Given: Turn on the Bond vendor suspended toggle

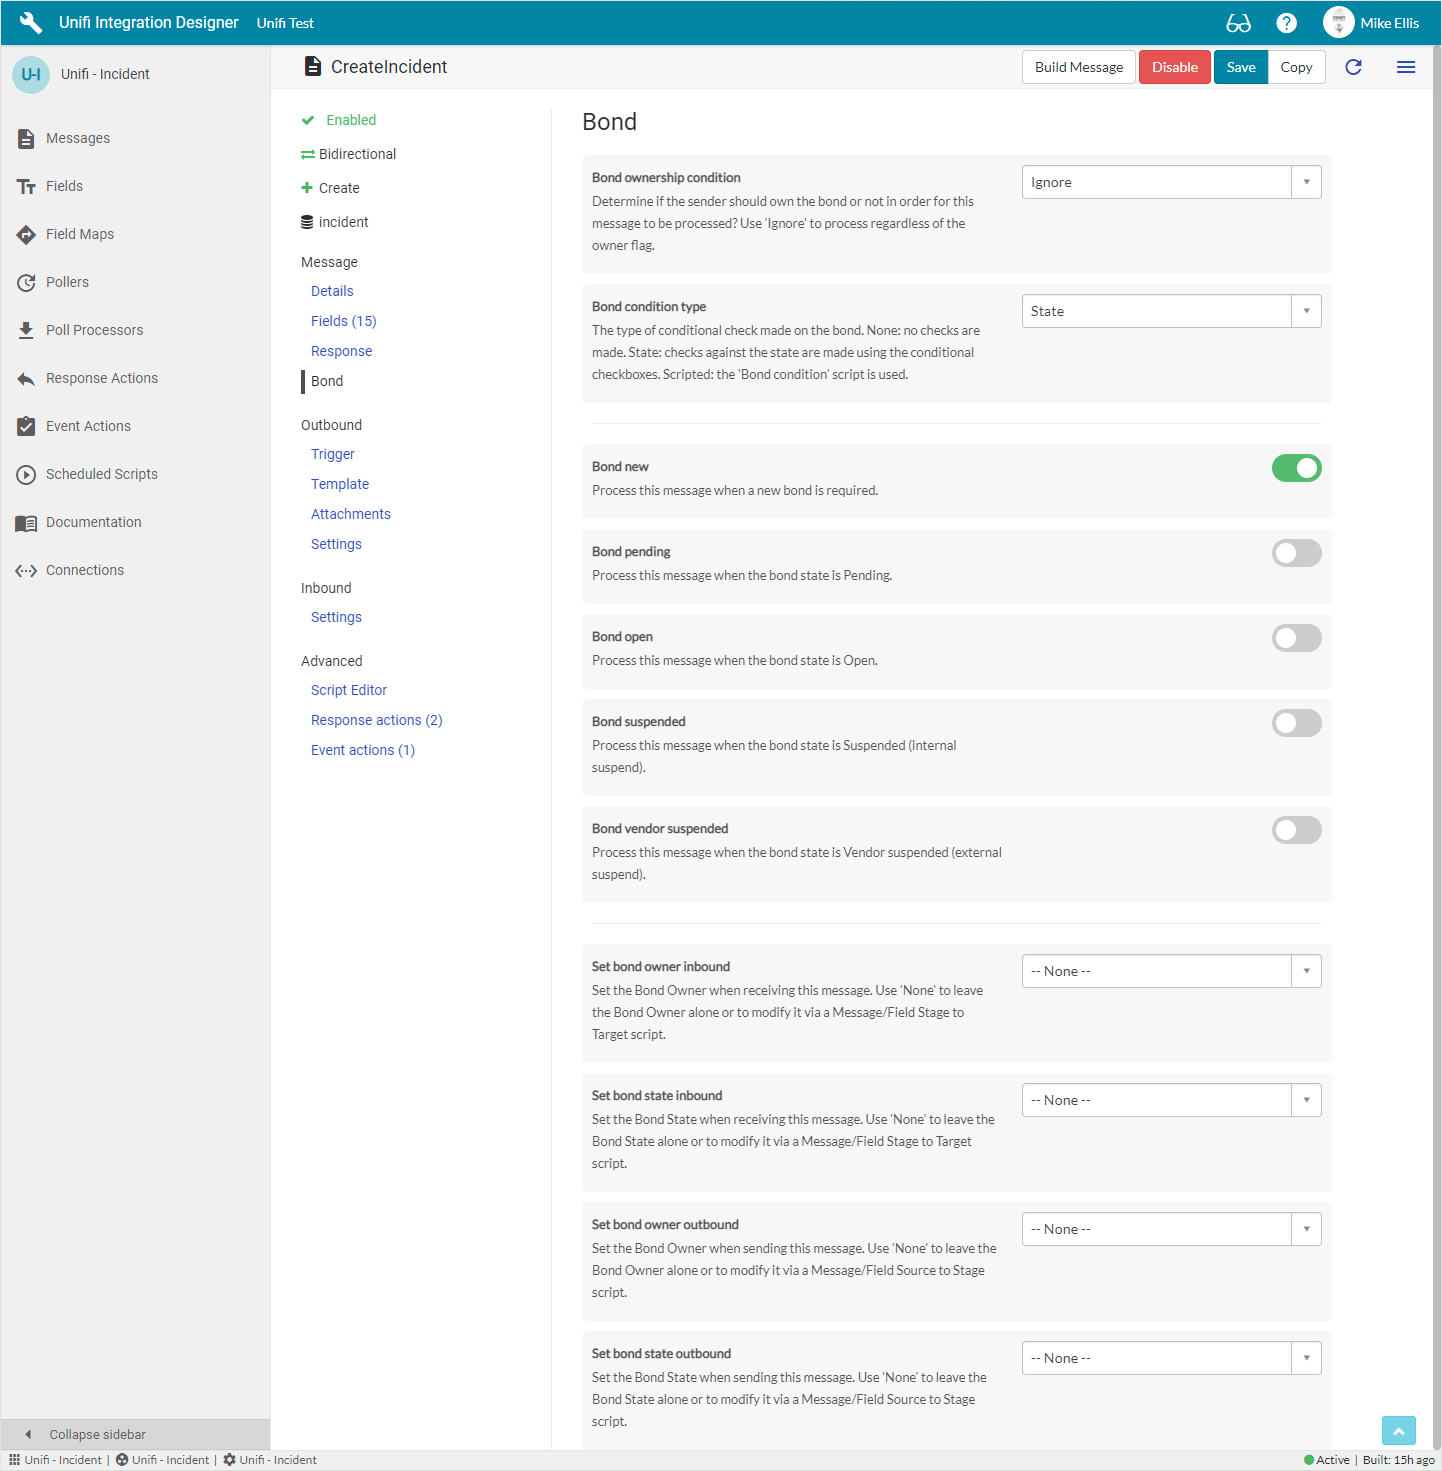Looking at the screenshot, I should pos(1296,830).
